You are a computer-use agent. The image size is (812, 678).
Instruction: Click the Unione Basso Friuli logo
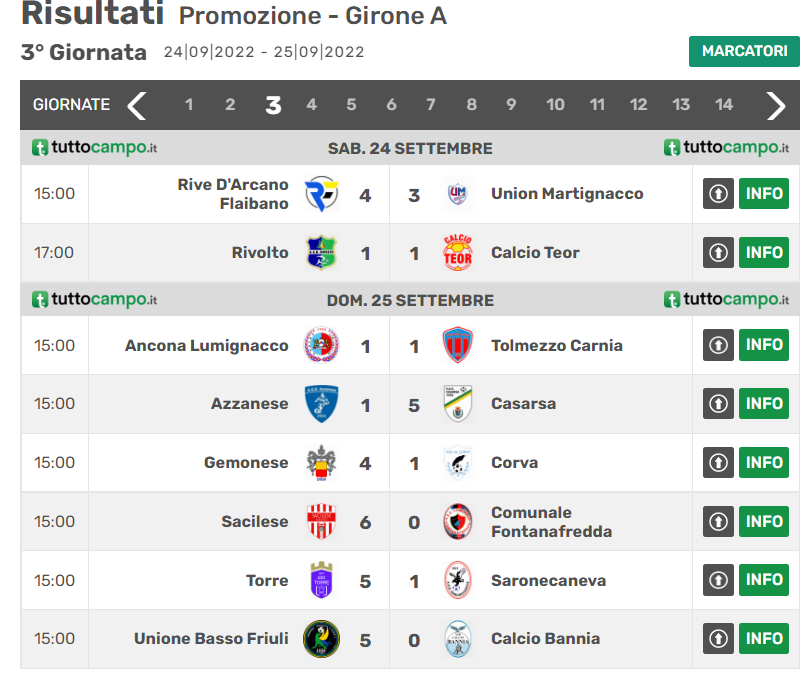pos(321,639)
